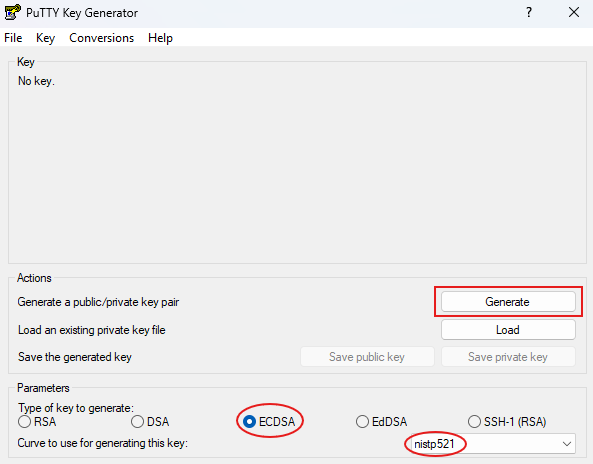
Task: Click the 'Curve to use for generating this key:' label
Action: tap(102, 443)
